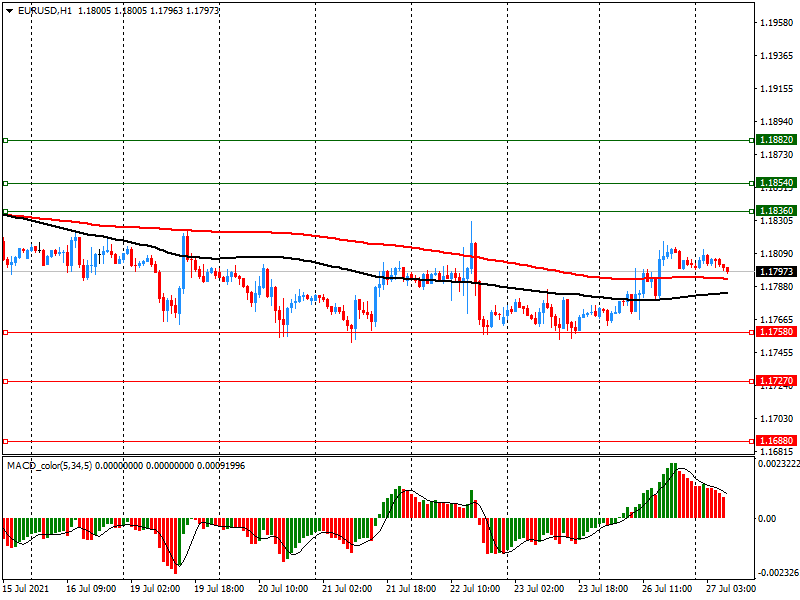The height and width of the screenshot is (600, 800).
Task: Click the 22 Jul 10:00 time label
Action: pos(475,589)
